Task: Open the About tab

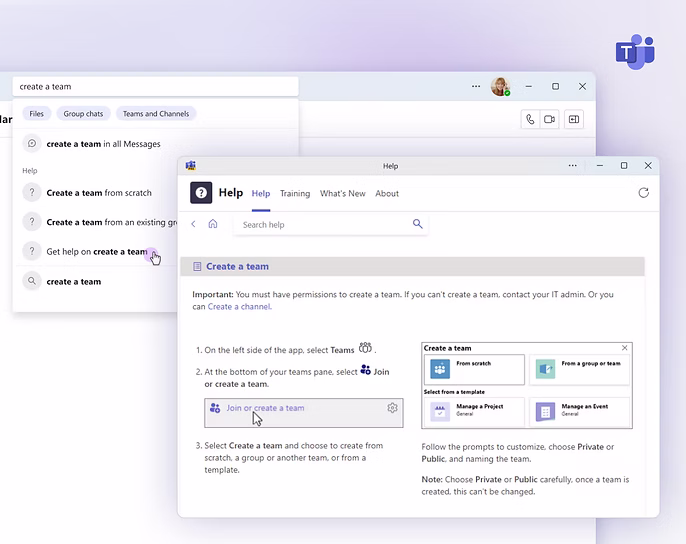Action: tap(387, 193)
